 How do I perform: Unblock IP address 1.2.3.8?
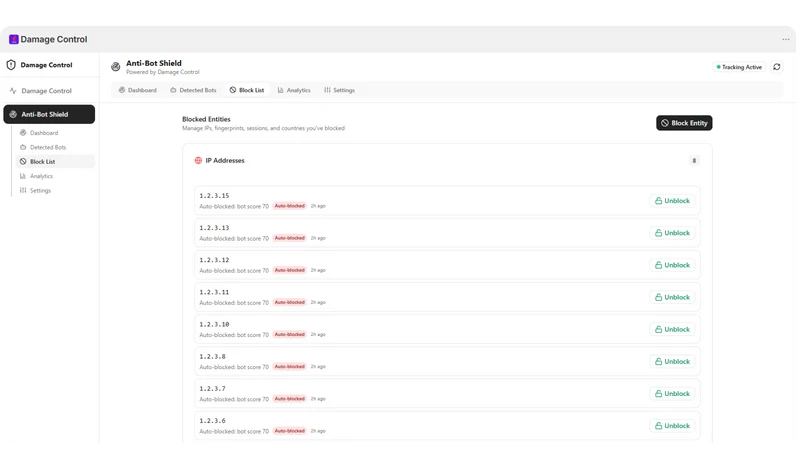coord(672,361)
